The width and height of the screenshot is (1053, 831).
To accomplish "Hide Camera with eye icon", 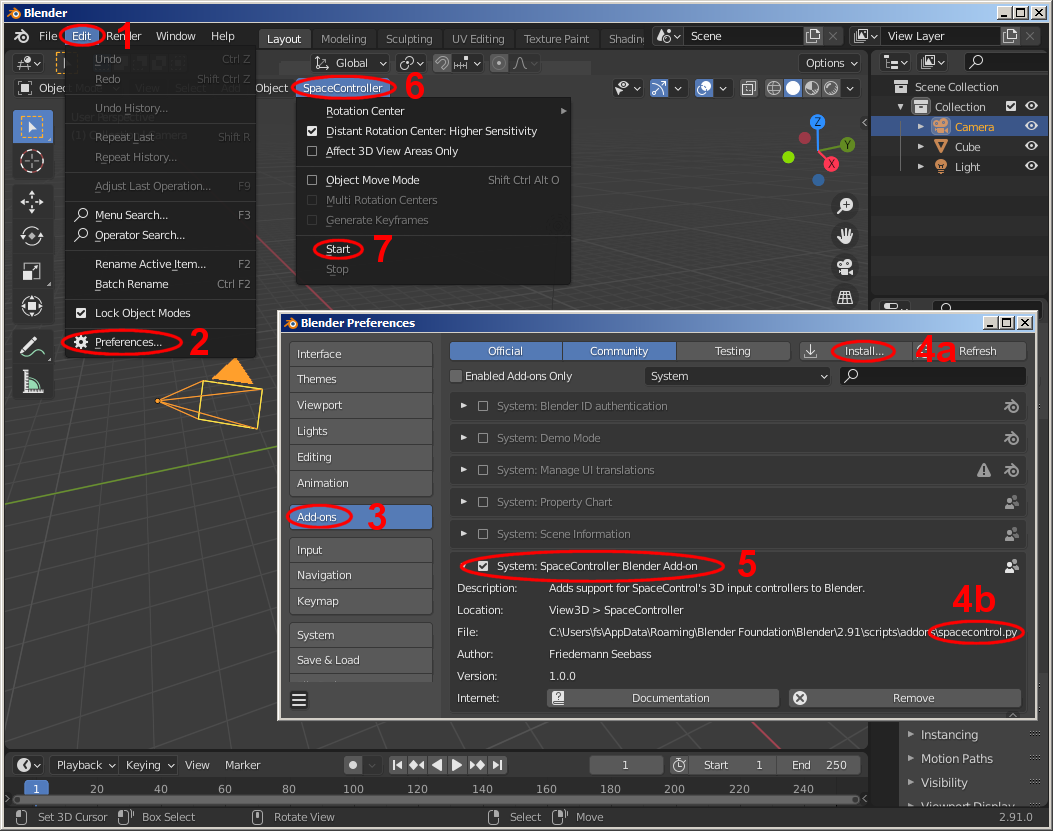I will pyautogui.click(x=1032, y=126).
